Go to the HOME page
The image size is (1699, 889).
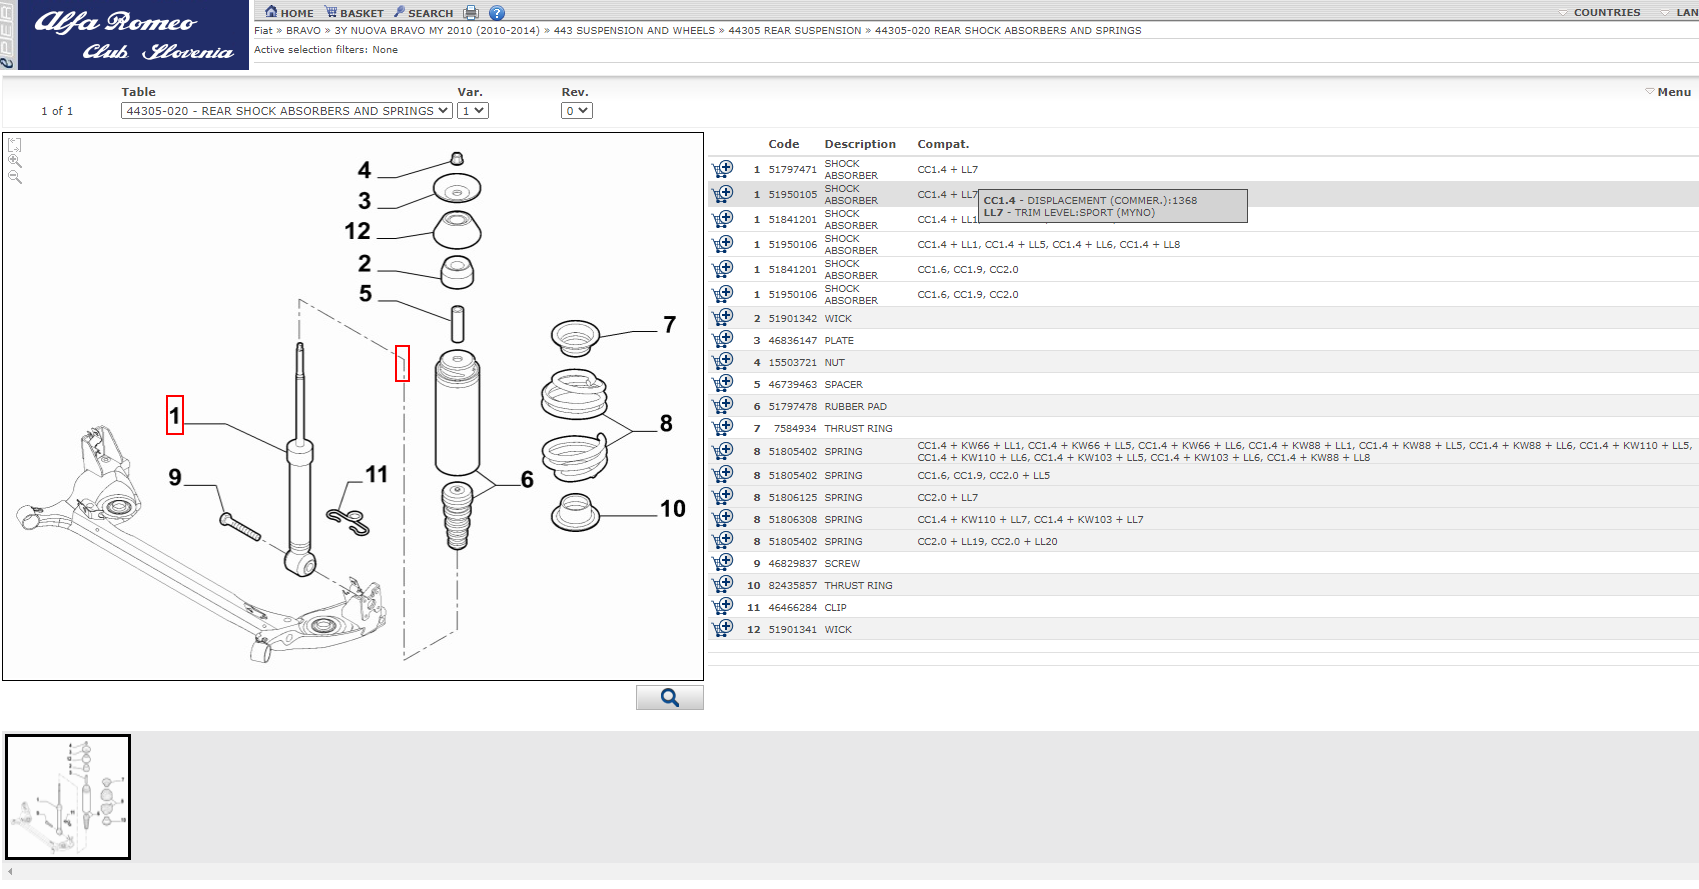[x=289, y=13]
